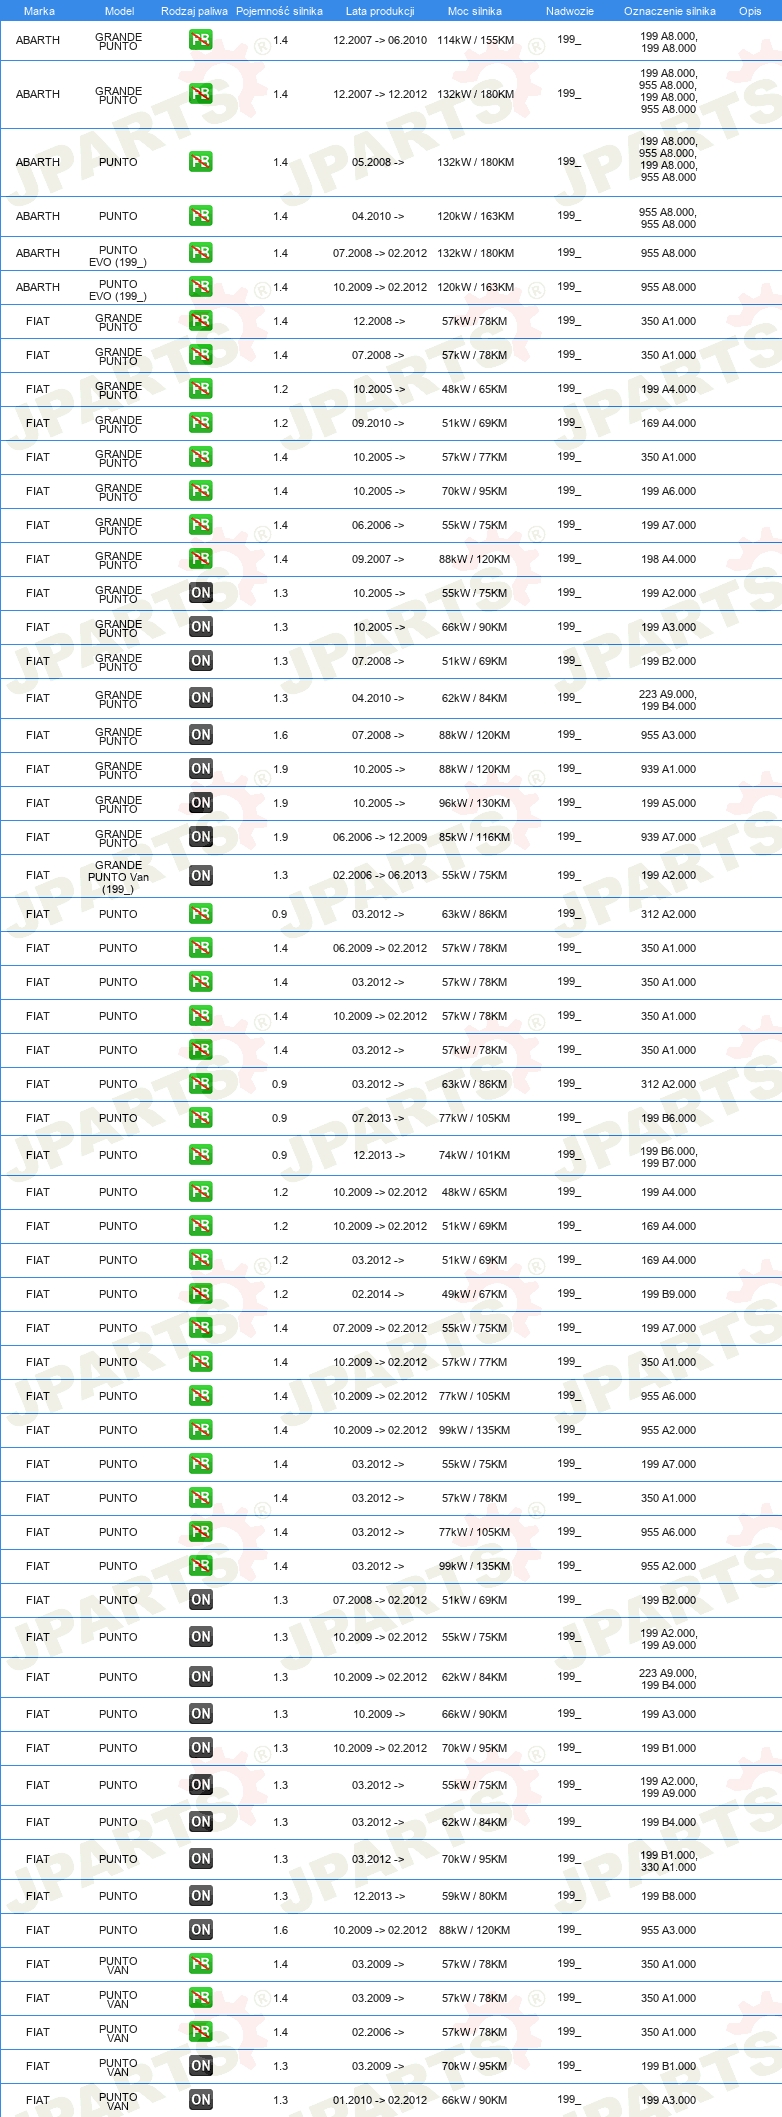
Task: Click petrol icon in Abarth Grande Punto 114kW row
Action: pyautogui.click(x=200, y=40)
